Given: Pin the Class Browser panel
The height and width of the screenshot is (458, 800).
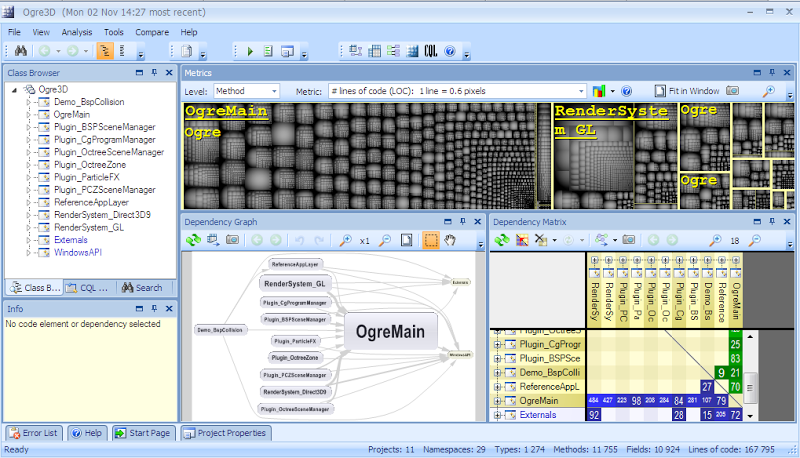Looking at the screenshot, I should click(154, 73).
